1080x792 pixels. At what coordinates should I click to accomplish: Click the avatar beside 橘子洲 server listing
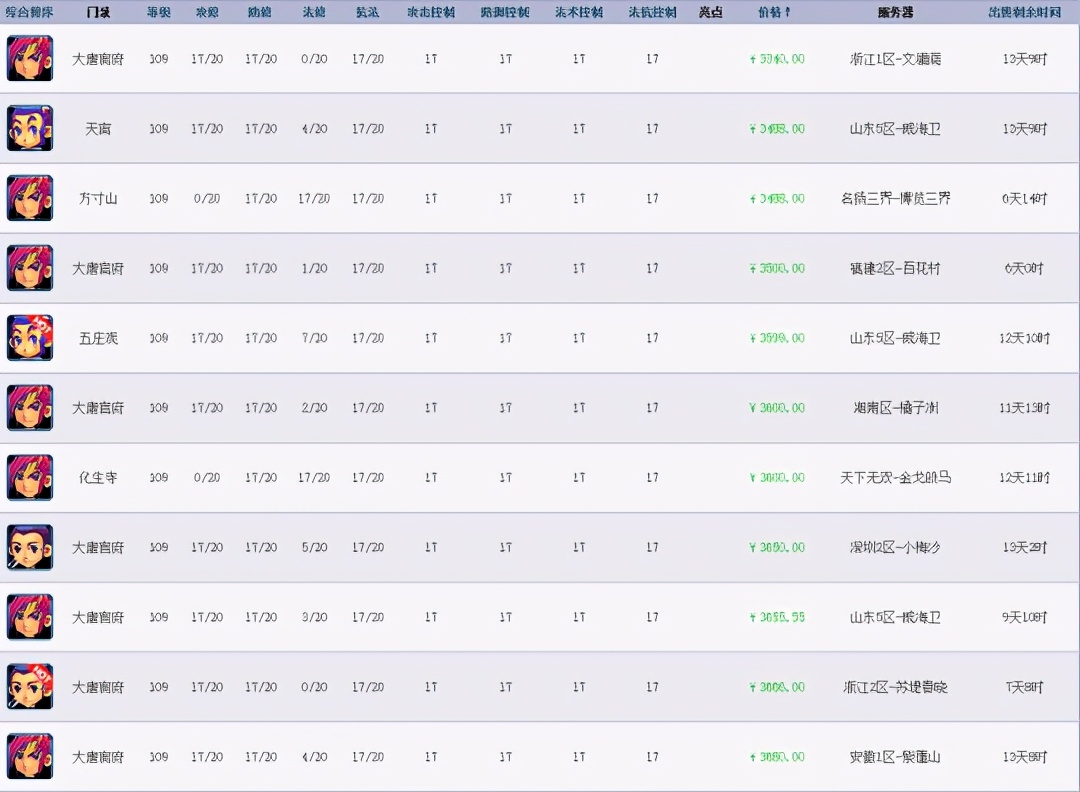[30, 408]
